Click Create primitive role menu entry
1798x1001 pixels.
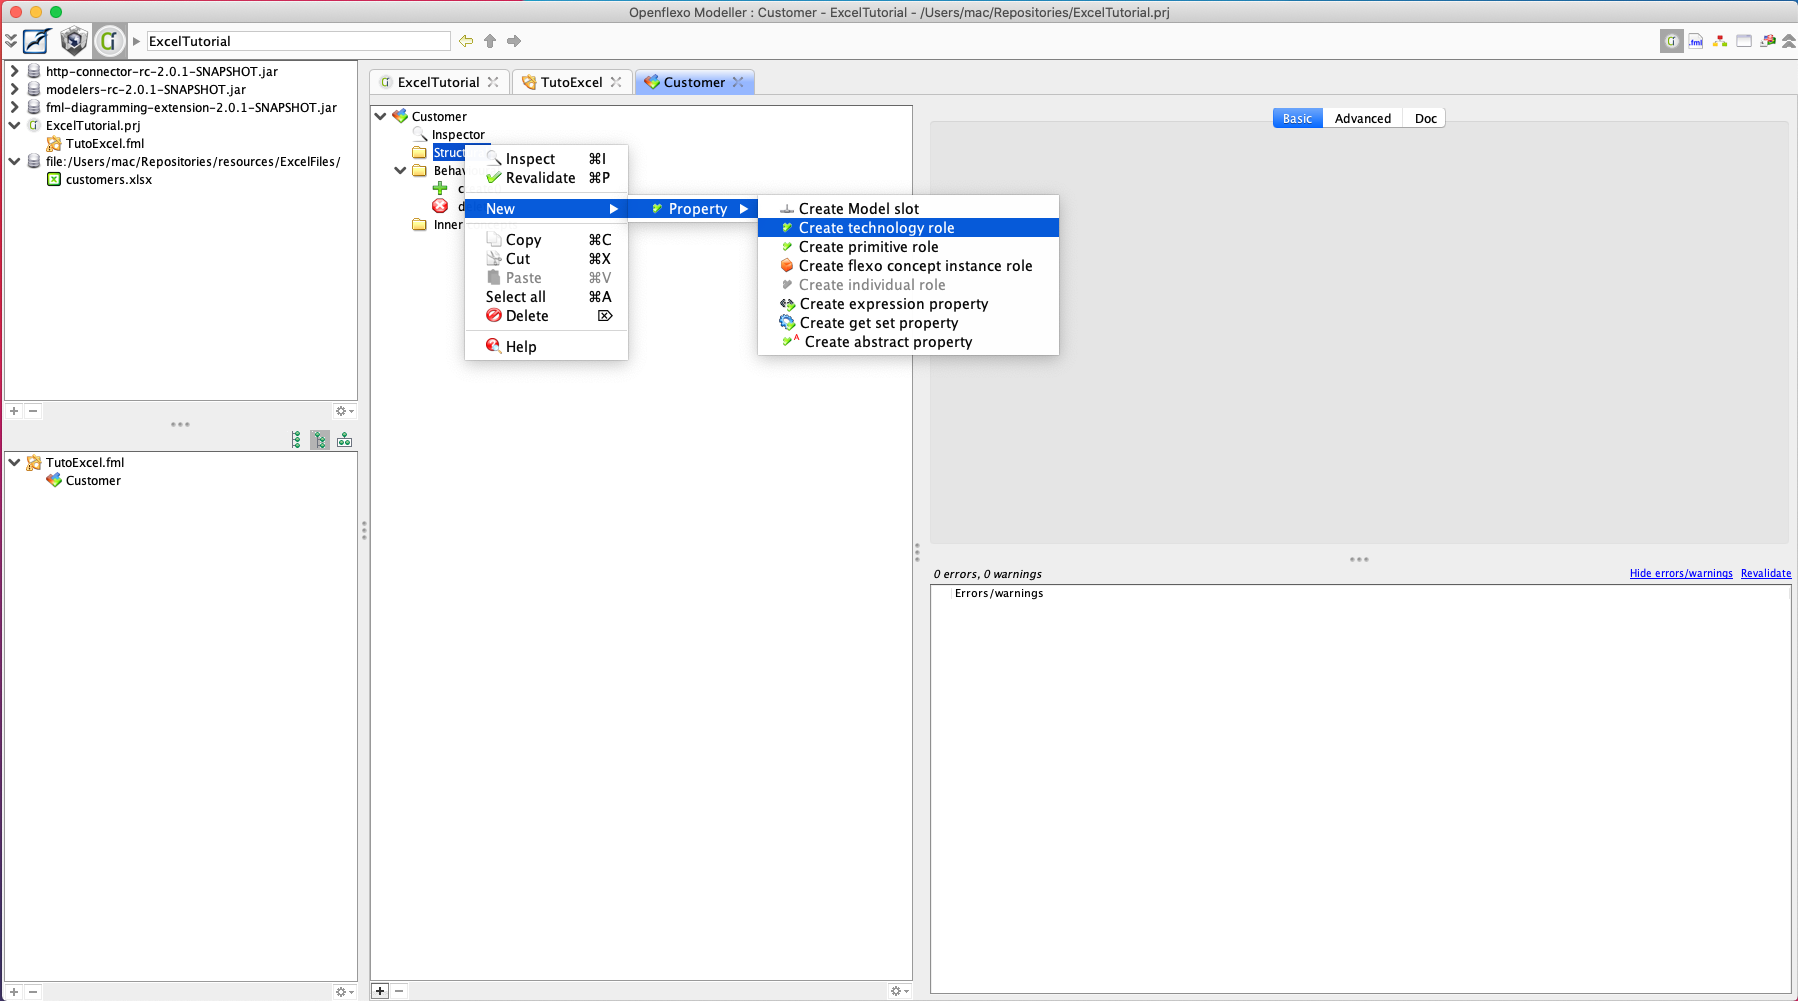tap(908, 246)
